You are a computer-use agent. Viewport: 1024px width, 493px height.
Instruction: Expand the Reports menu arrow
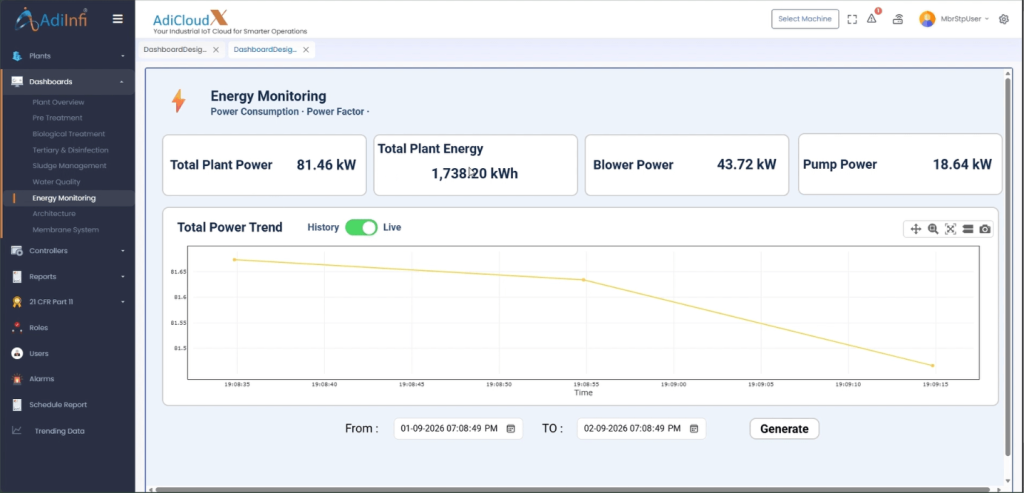[x=122, y=277]
